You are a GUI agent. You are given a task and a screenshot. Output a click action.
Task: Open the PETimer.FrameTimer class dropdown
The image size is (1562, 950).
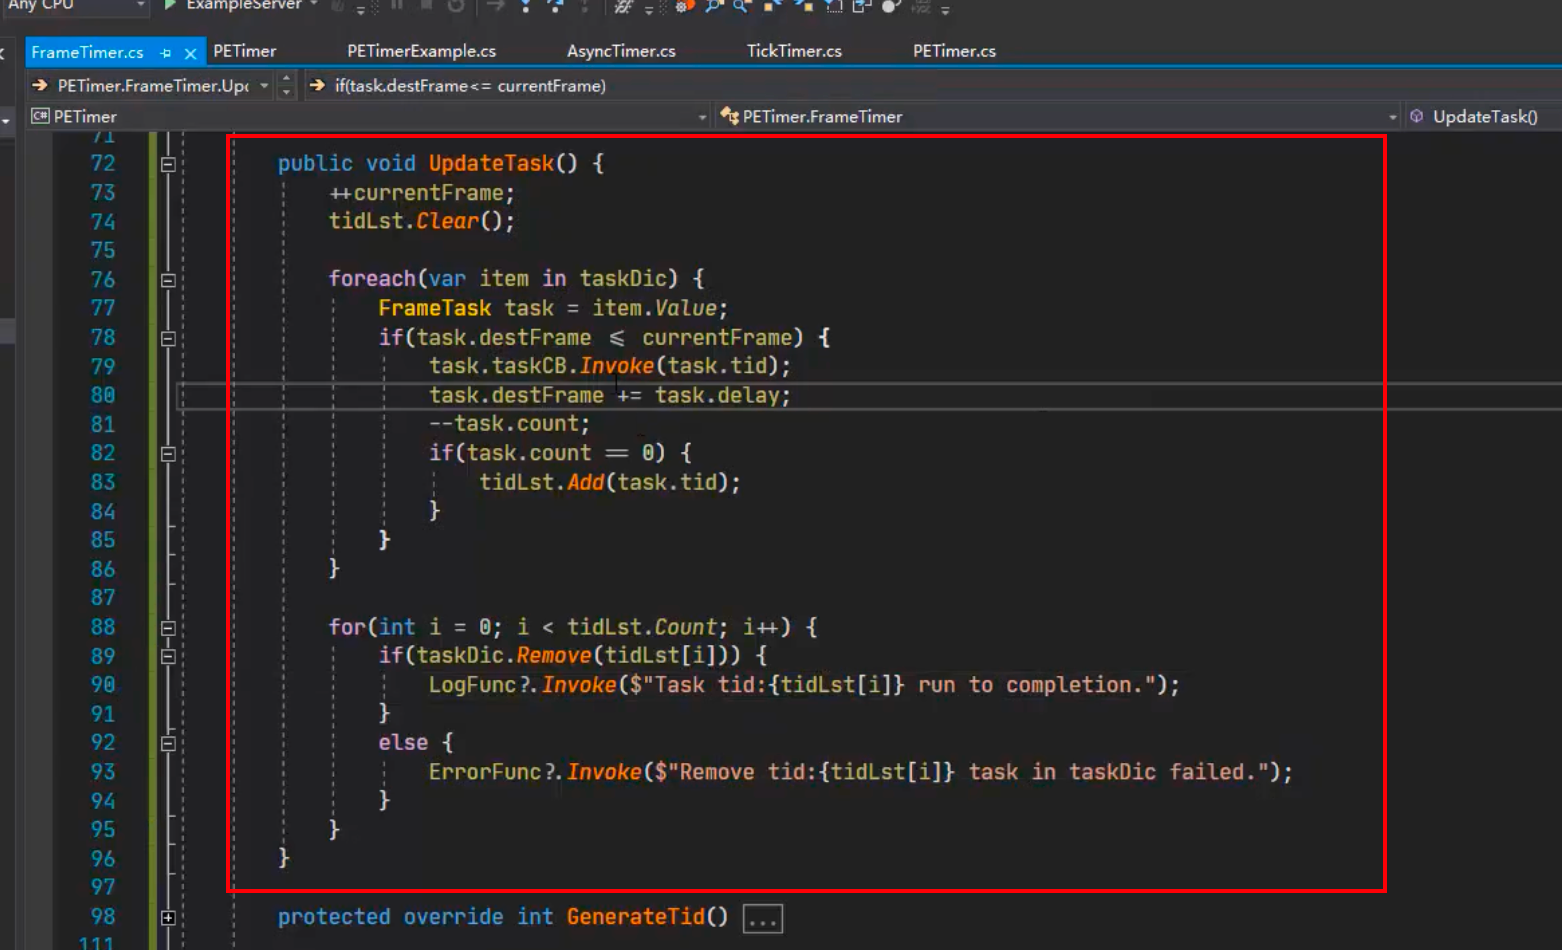pos(1392,117)
